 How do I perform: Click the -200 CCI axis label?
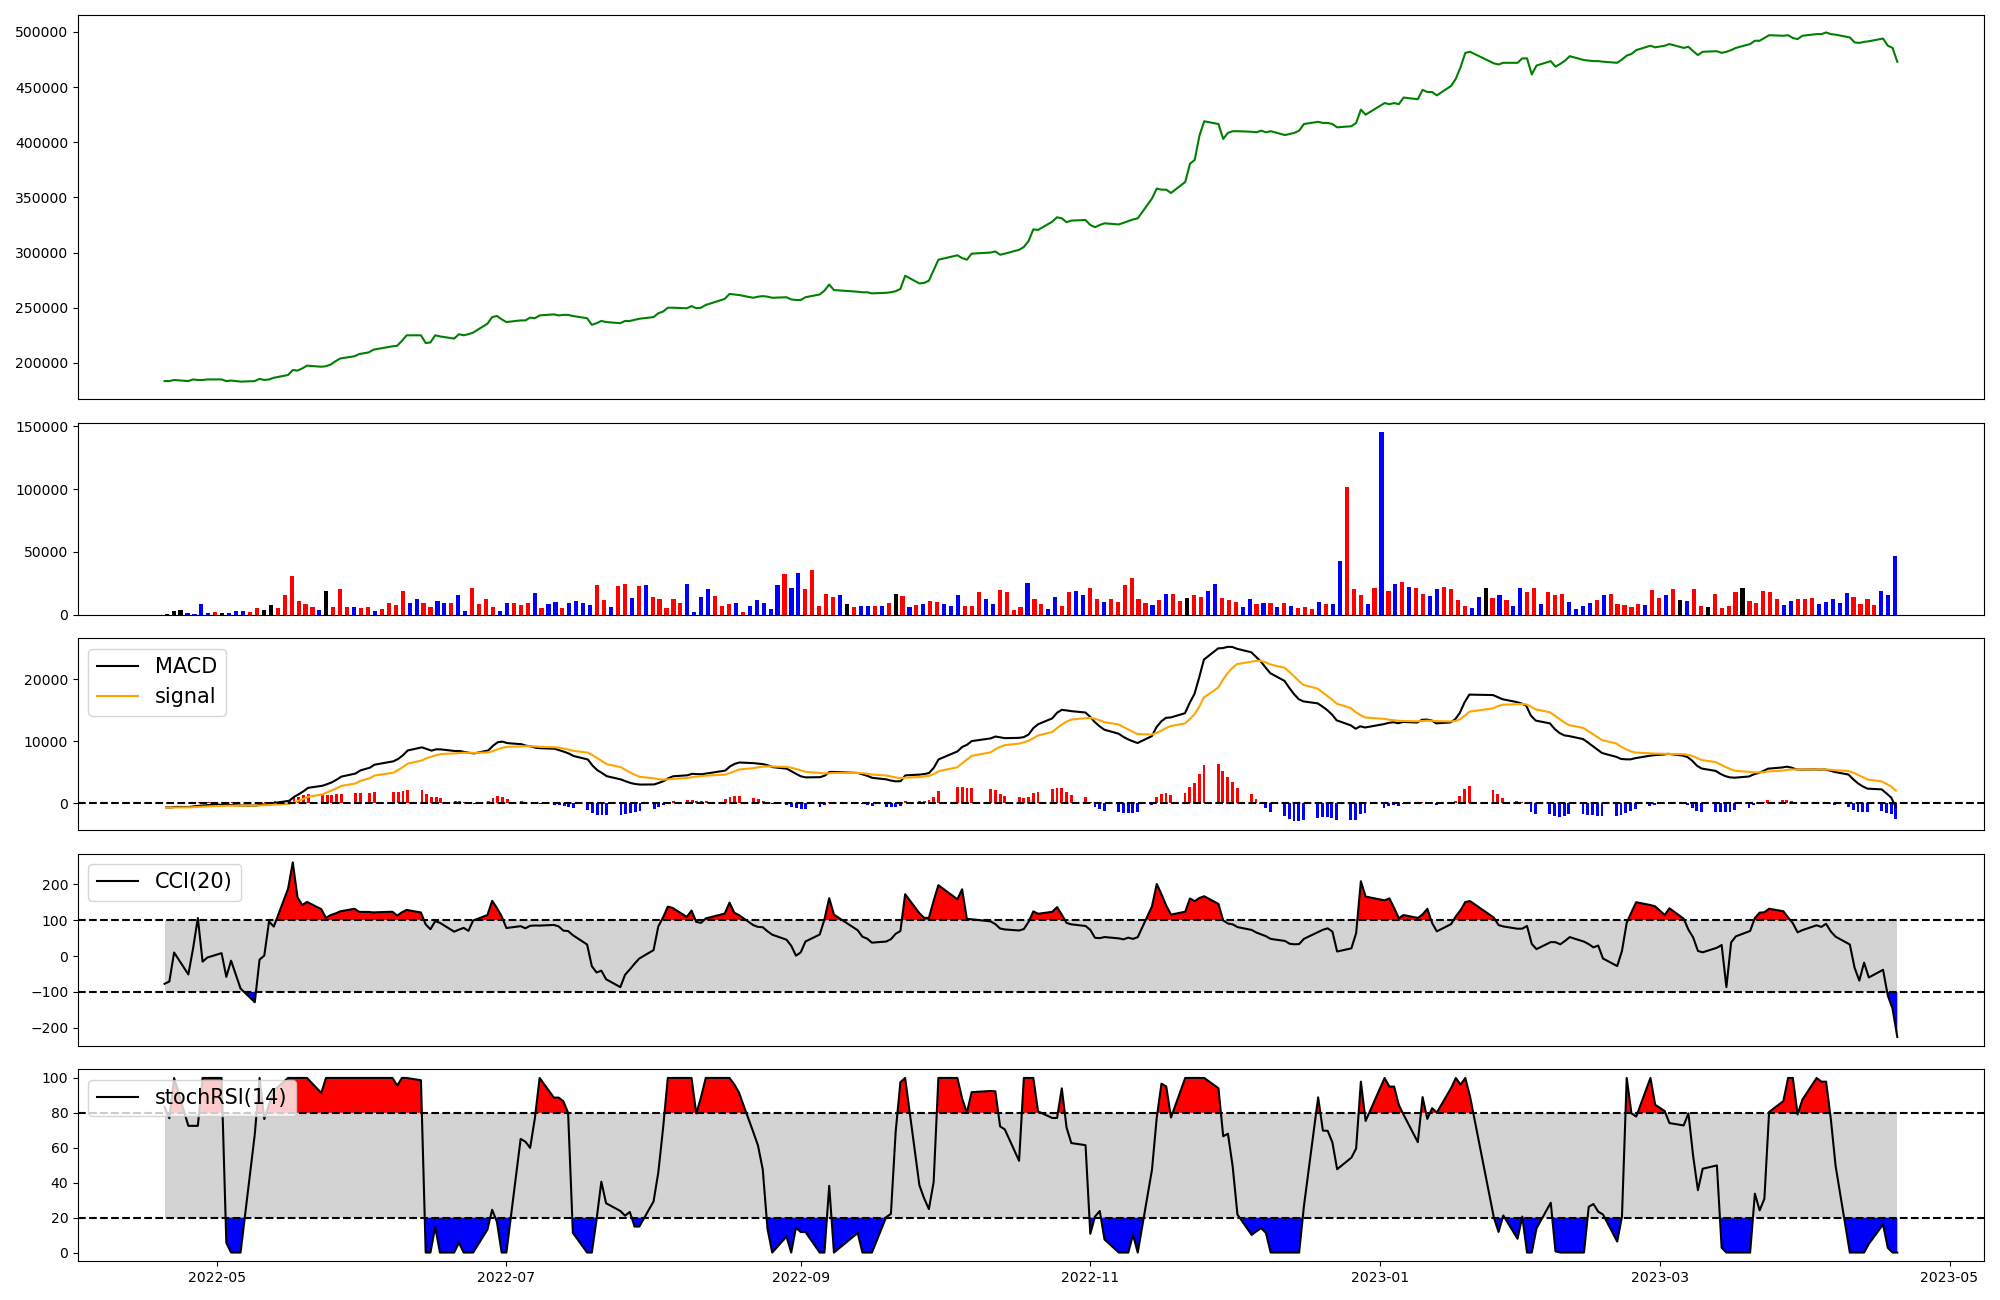pos(48,1029)
